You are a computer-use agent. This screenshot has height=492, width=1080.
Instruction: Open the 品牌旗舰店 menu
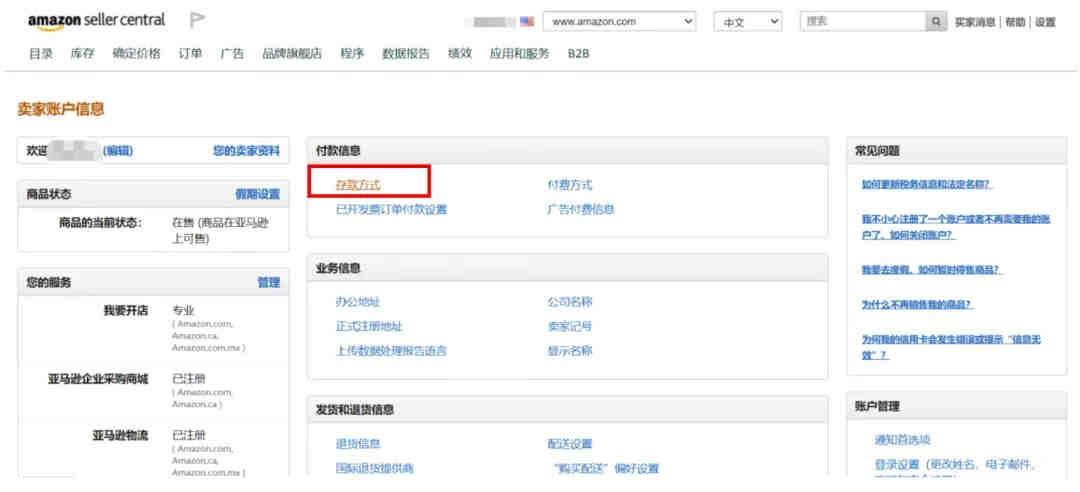[x=292, y=54]
